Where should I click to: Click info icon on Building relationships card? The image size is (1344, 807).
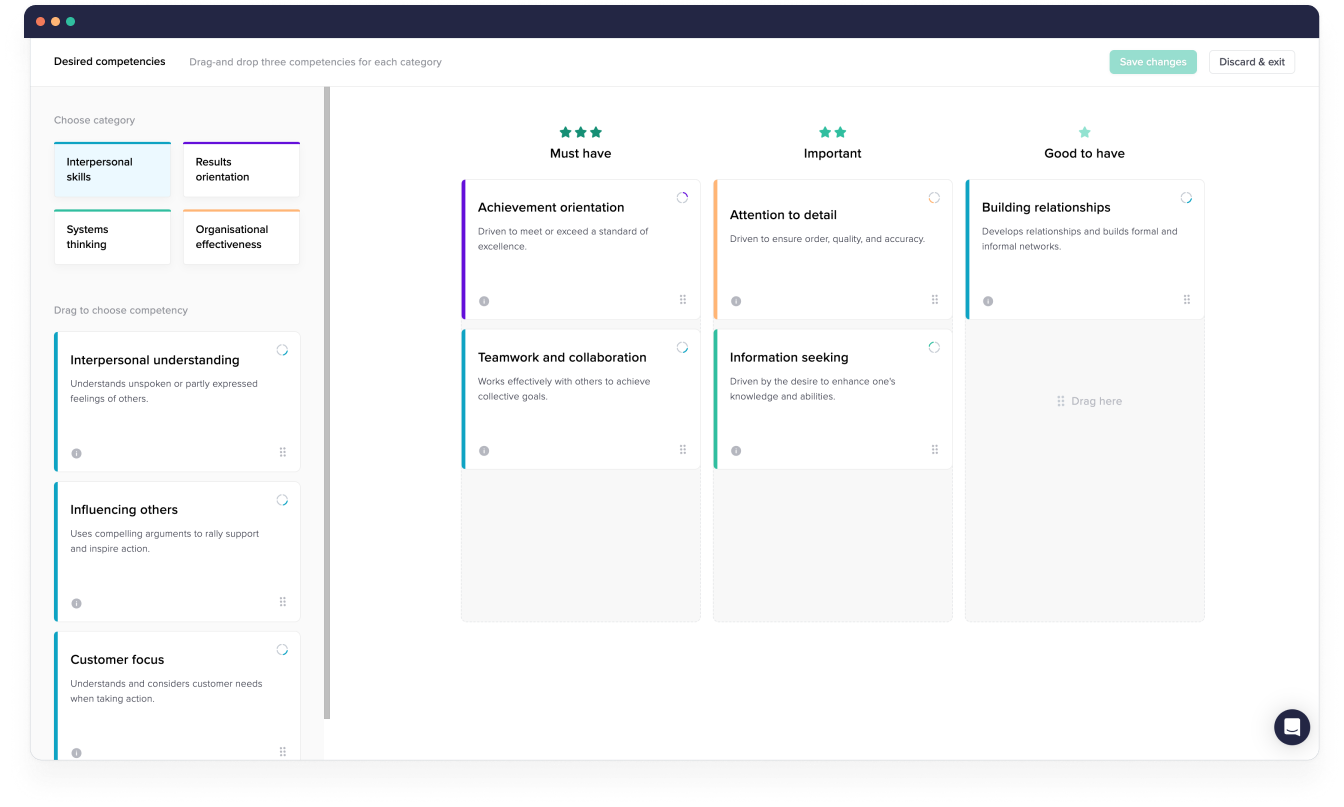coord(988,301)
